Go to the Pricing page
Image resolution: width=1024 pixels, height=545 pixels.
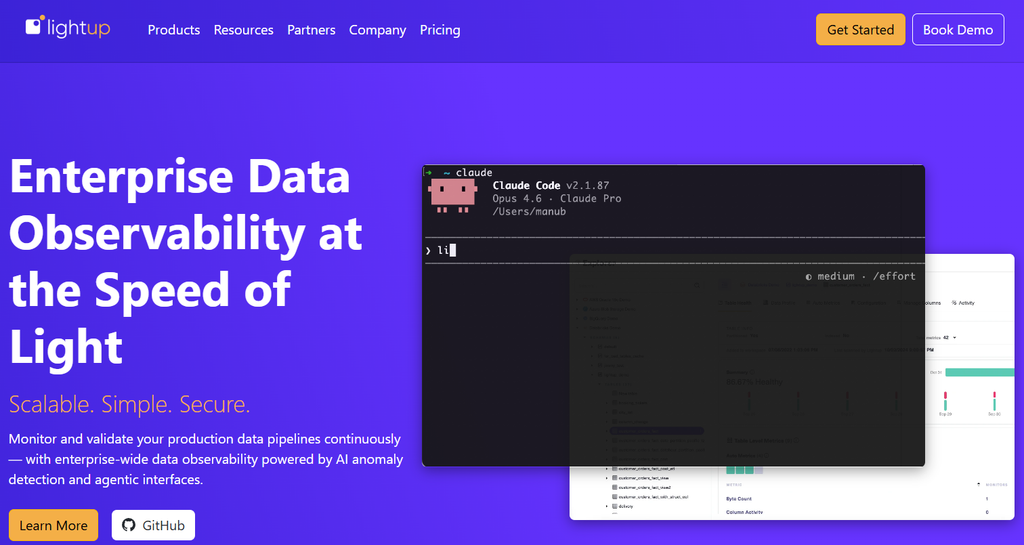click(x=440, y=30)
